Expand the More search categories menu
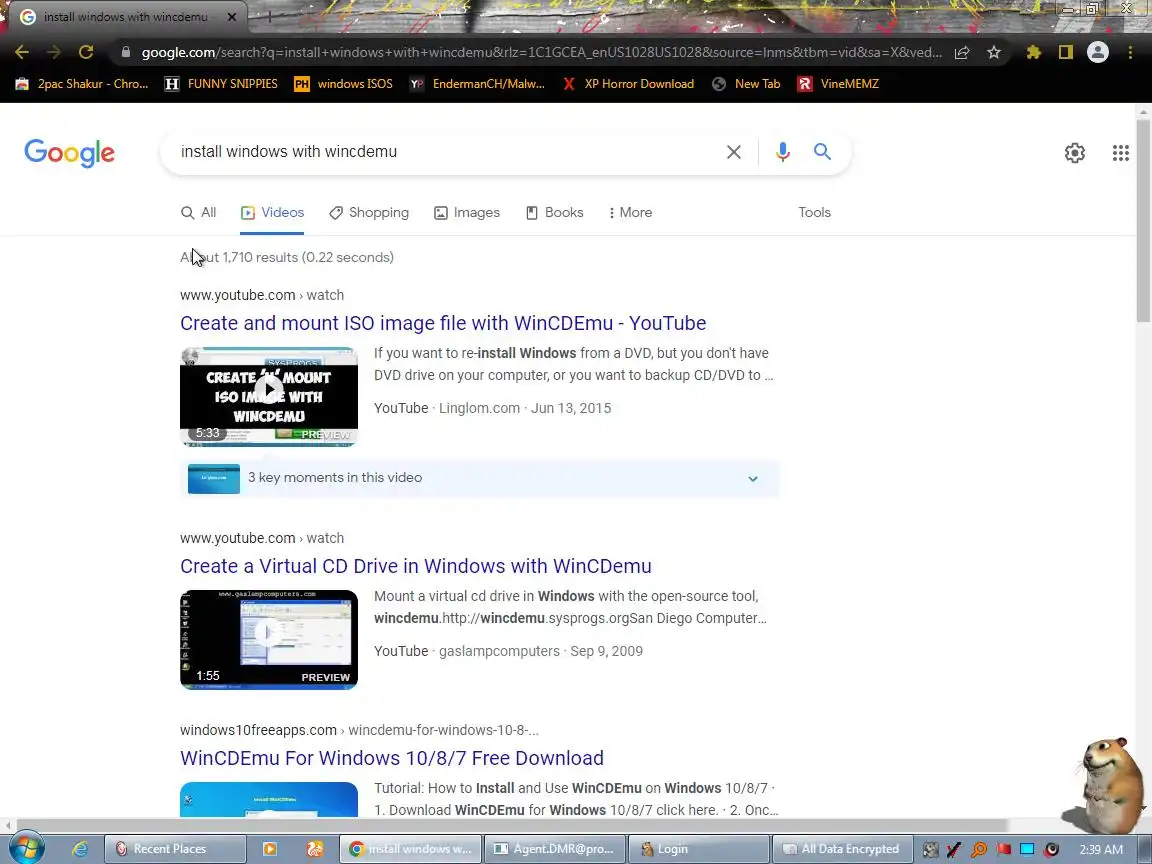 point(630,212)
